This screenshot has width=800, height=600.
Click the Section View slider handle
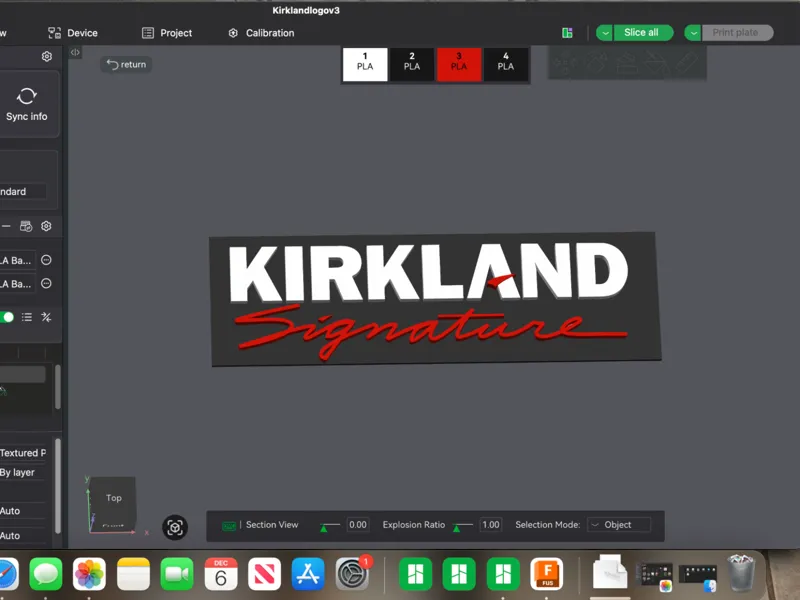[323, 529]
